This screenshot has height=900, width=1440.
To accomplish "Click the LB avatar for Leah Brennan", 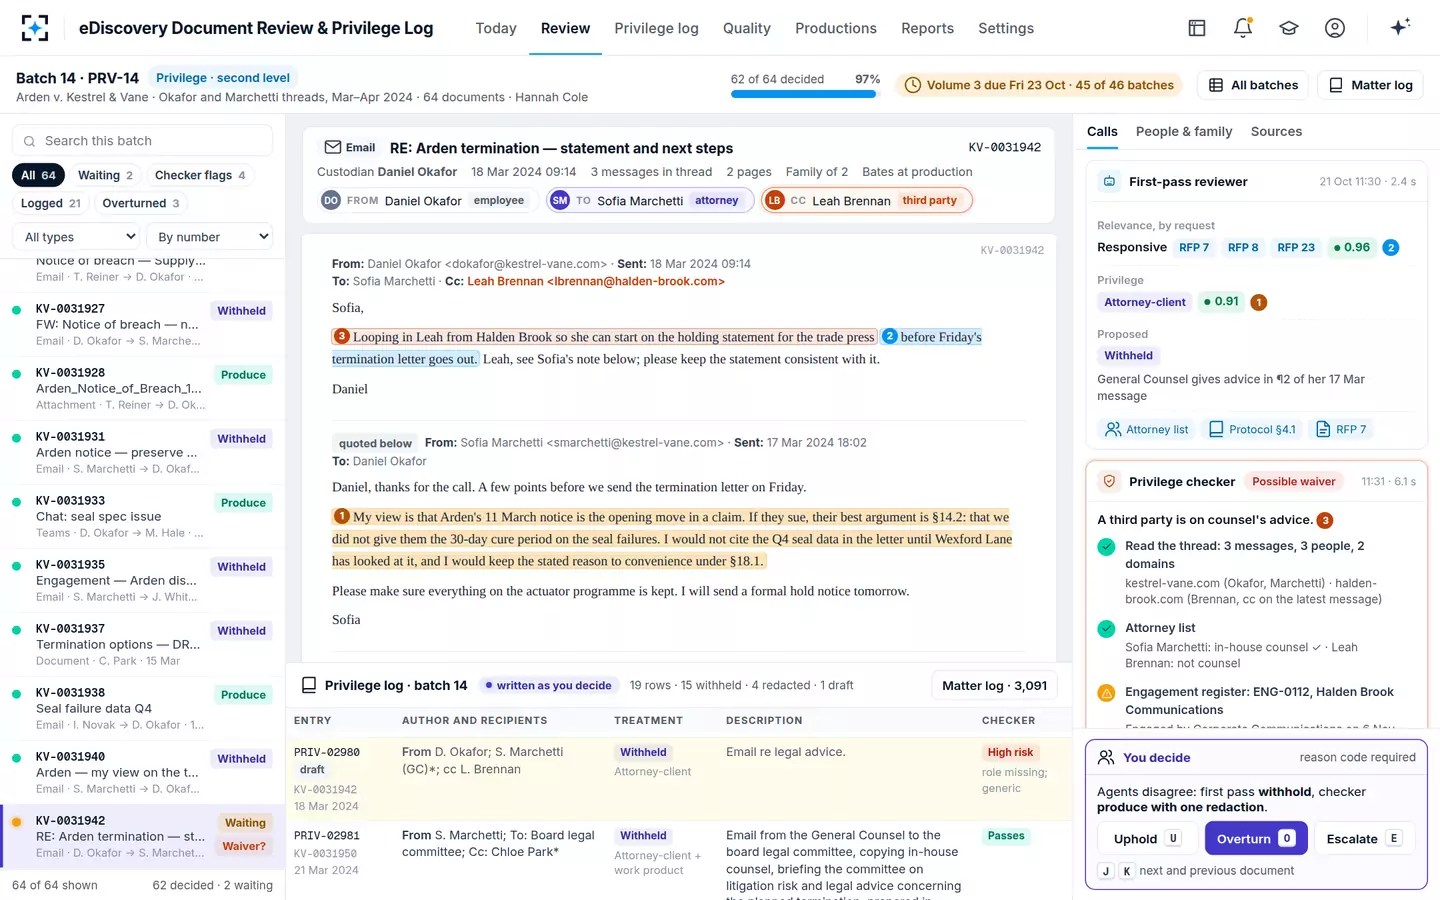I will [x=774, y=201].
